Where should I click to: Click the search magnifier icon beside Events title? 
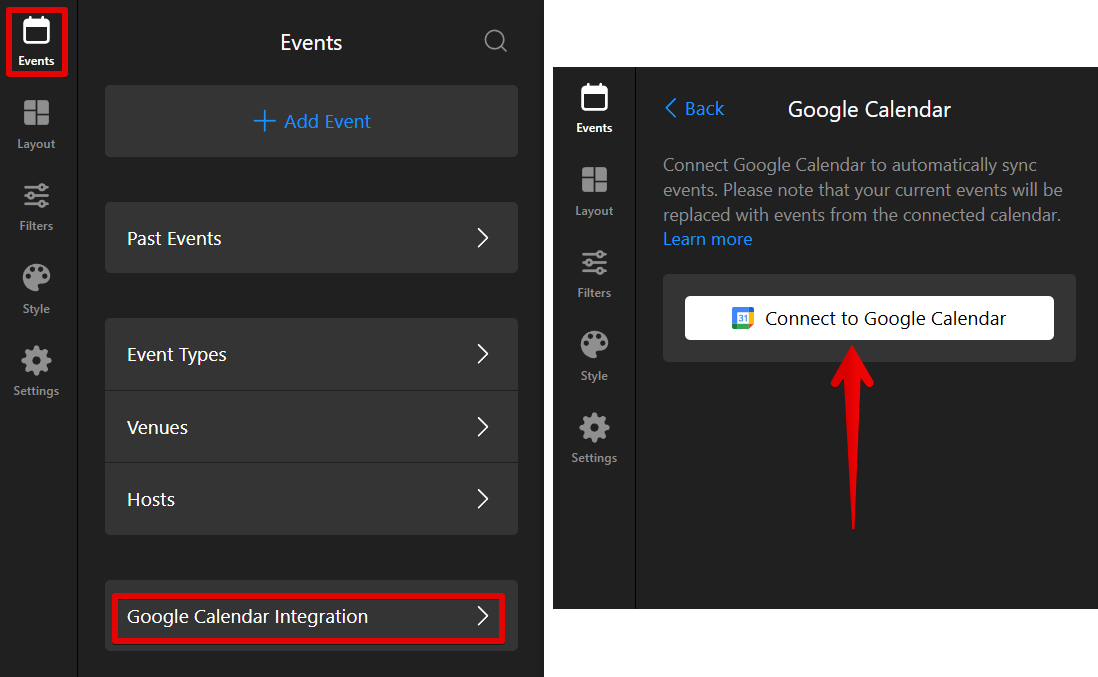coord(495,41)
